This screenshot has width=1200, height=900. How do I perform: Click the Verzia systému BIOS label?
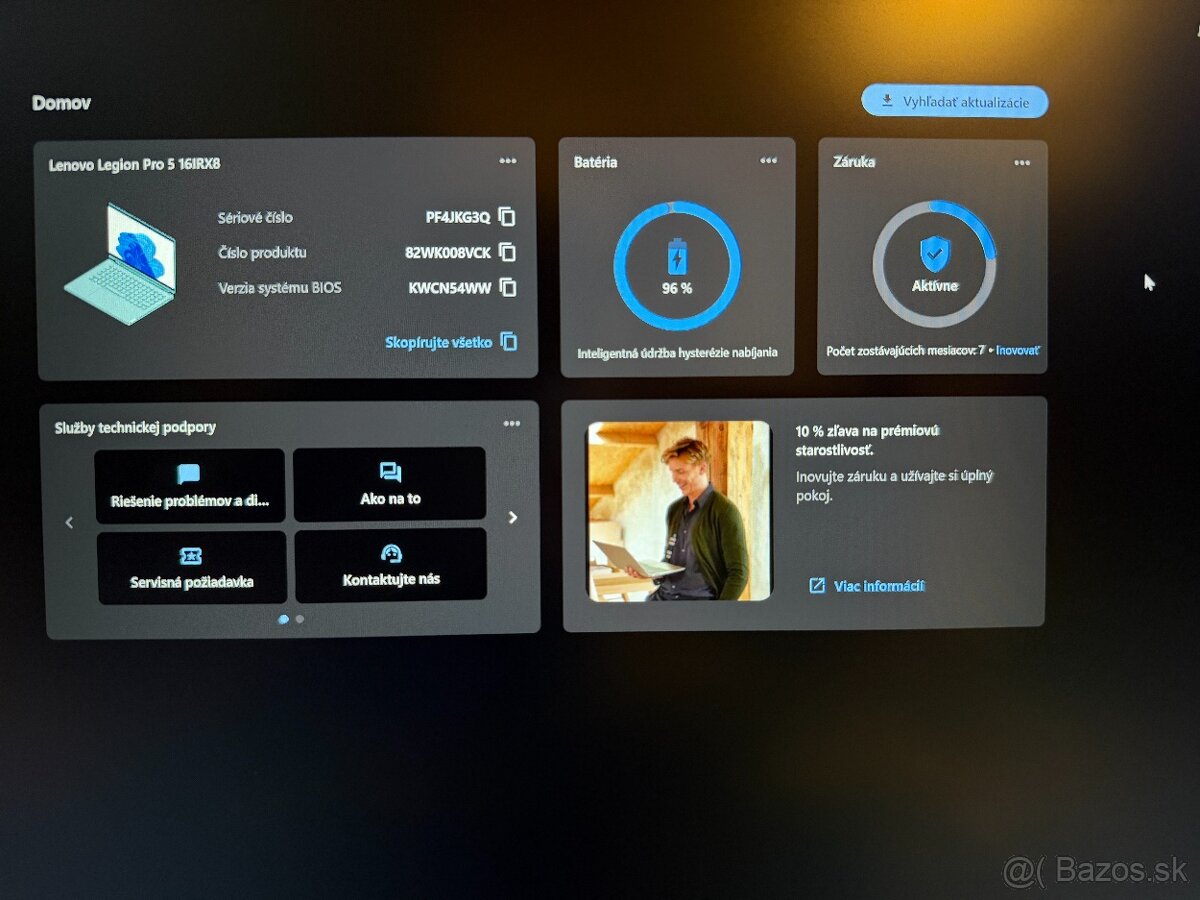coord(280,288)
